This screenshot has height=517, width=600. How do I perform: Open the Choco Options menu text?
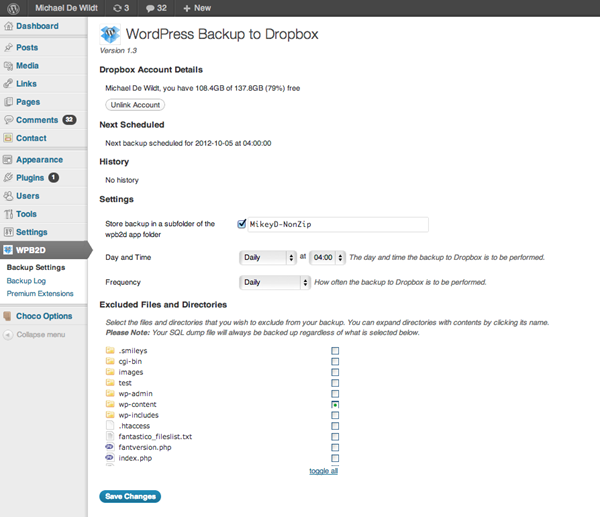click(44, 316)
